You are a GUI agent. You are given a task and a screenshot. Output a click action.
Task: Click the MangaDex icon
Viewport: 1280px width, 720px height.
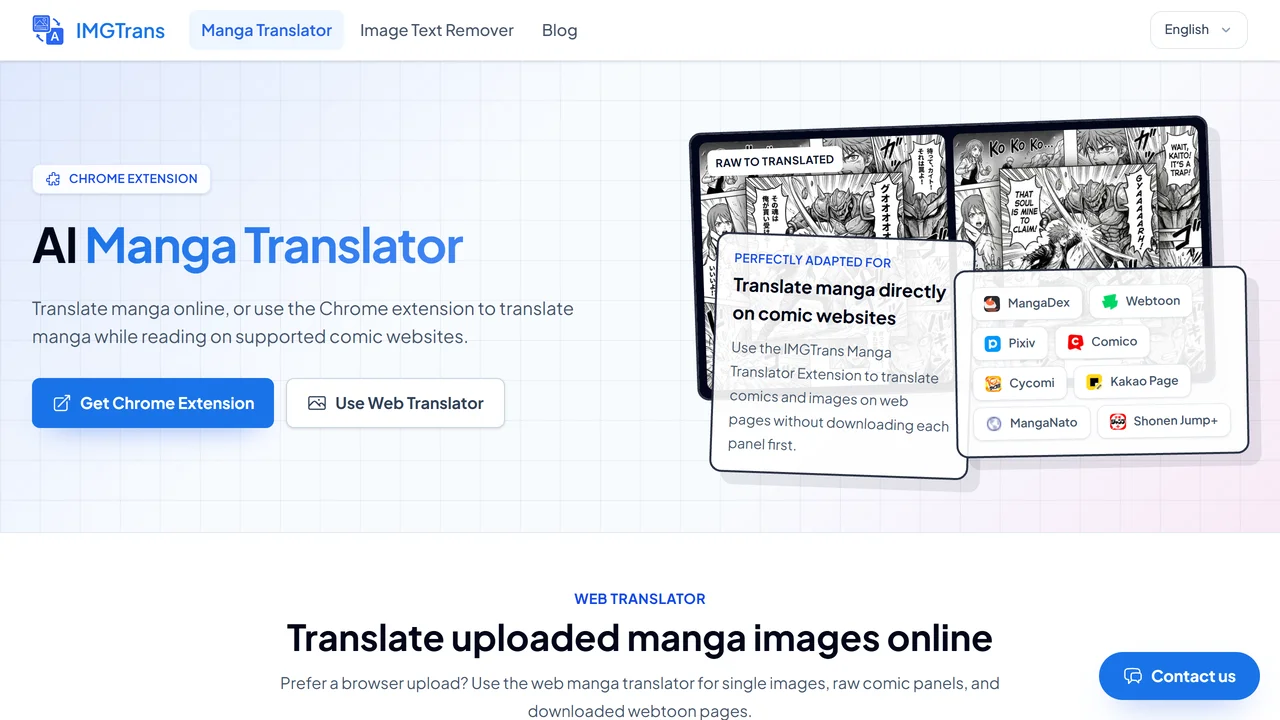point(992,303)
